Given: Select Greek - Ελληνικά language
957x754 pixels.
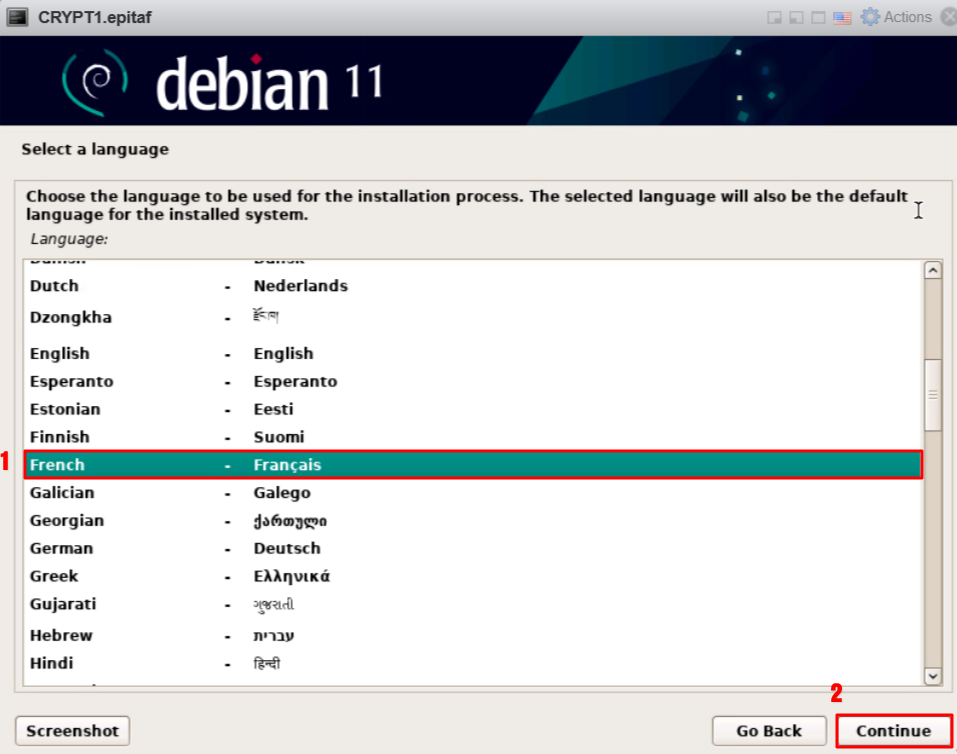Looking at the screenshot, I should (x=54, y=577).
